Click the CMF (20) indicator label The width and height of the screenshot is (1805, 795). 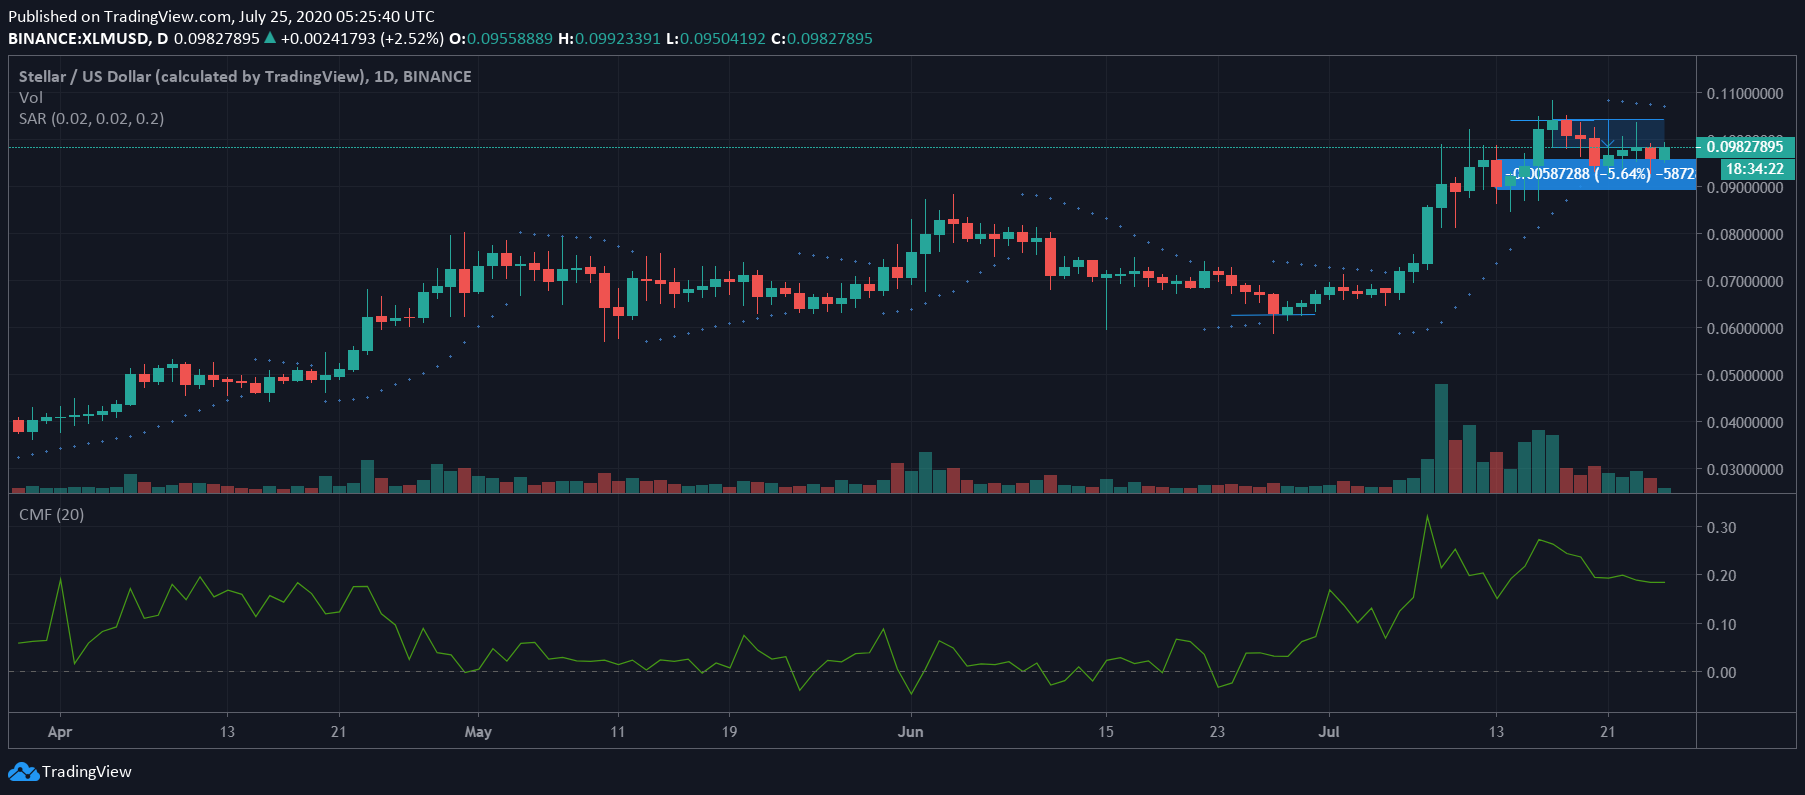[x=51, y=515]
